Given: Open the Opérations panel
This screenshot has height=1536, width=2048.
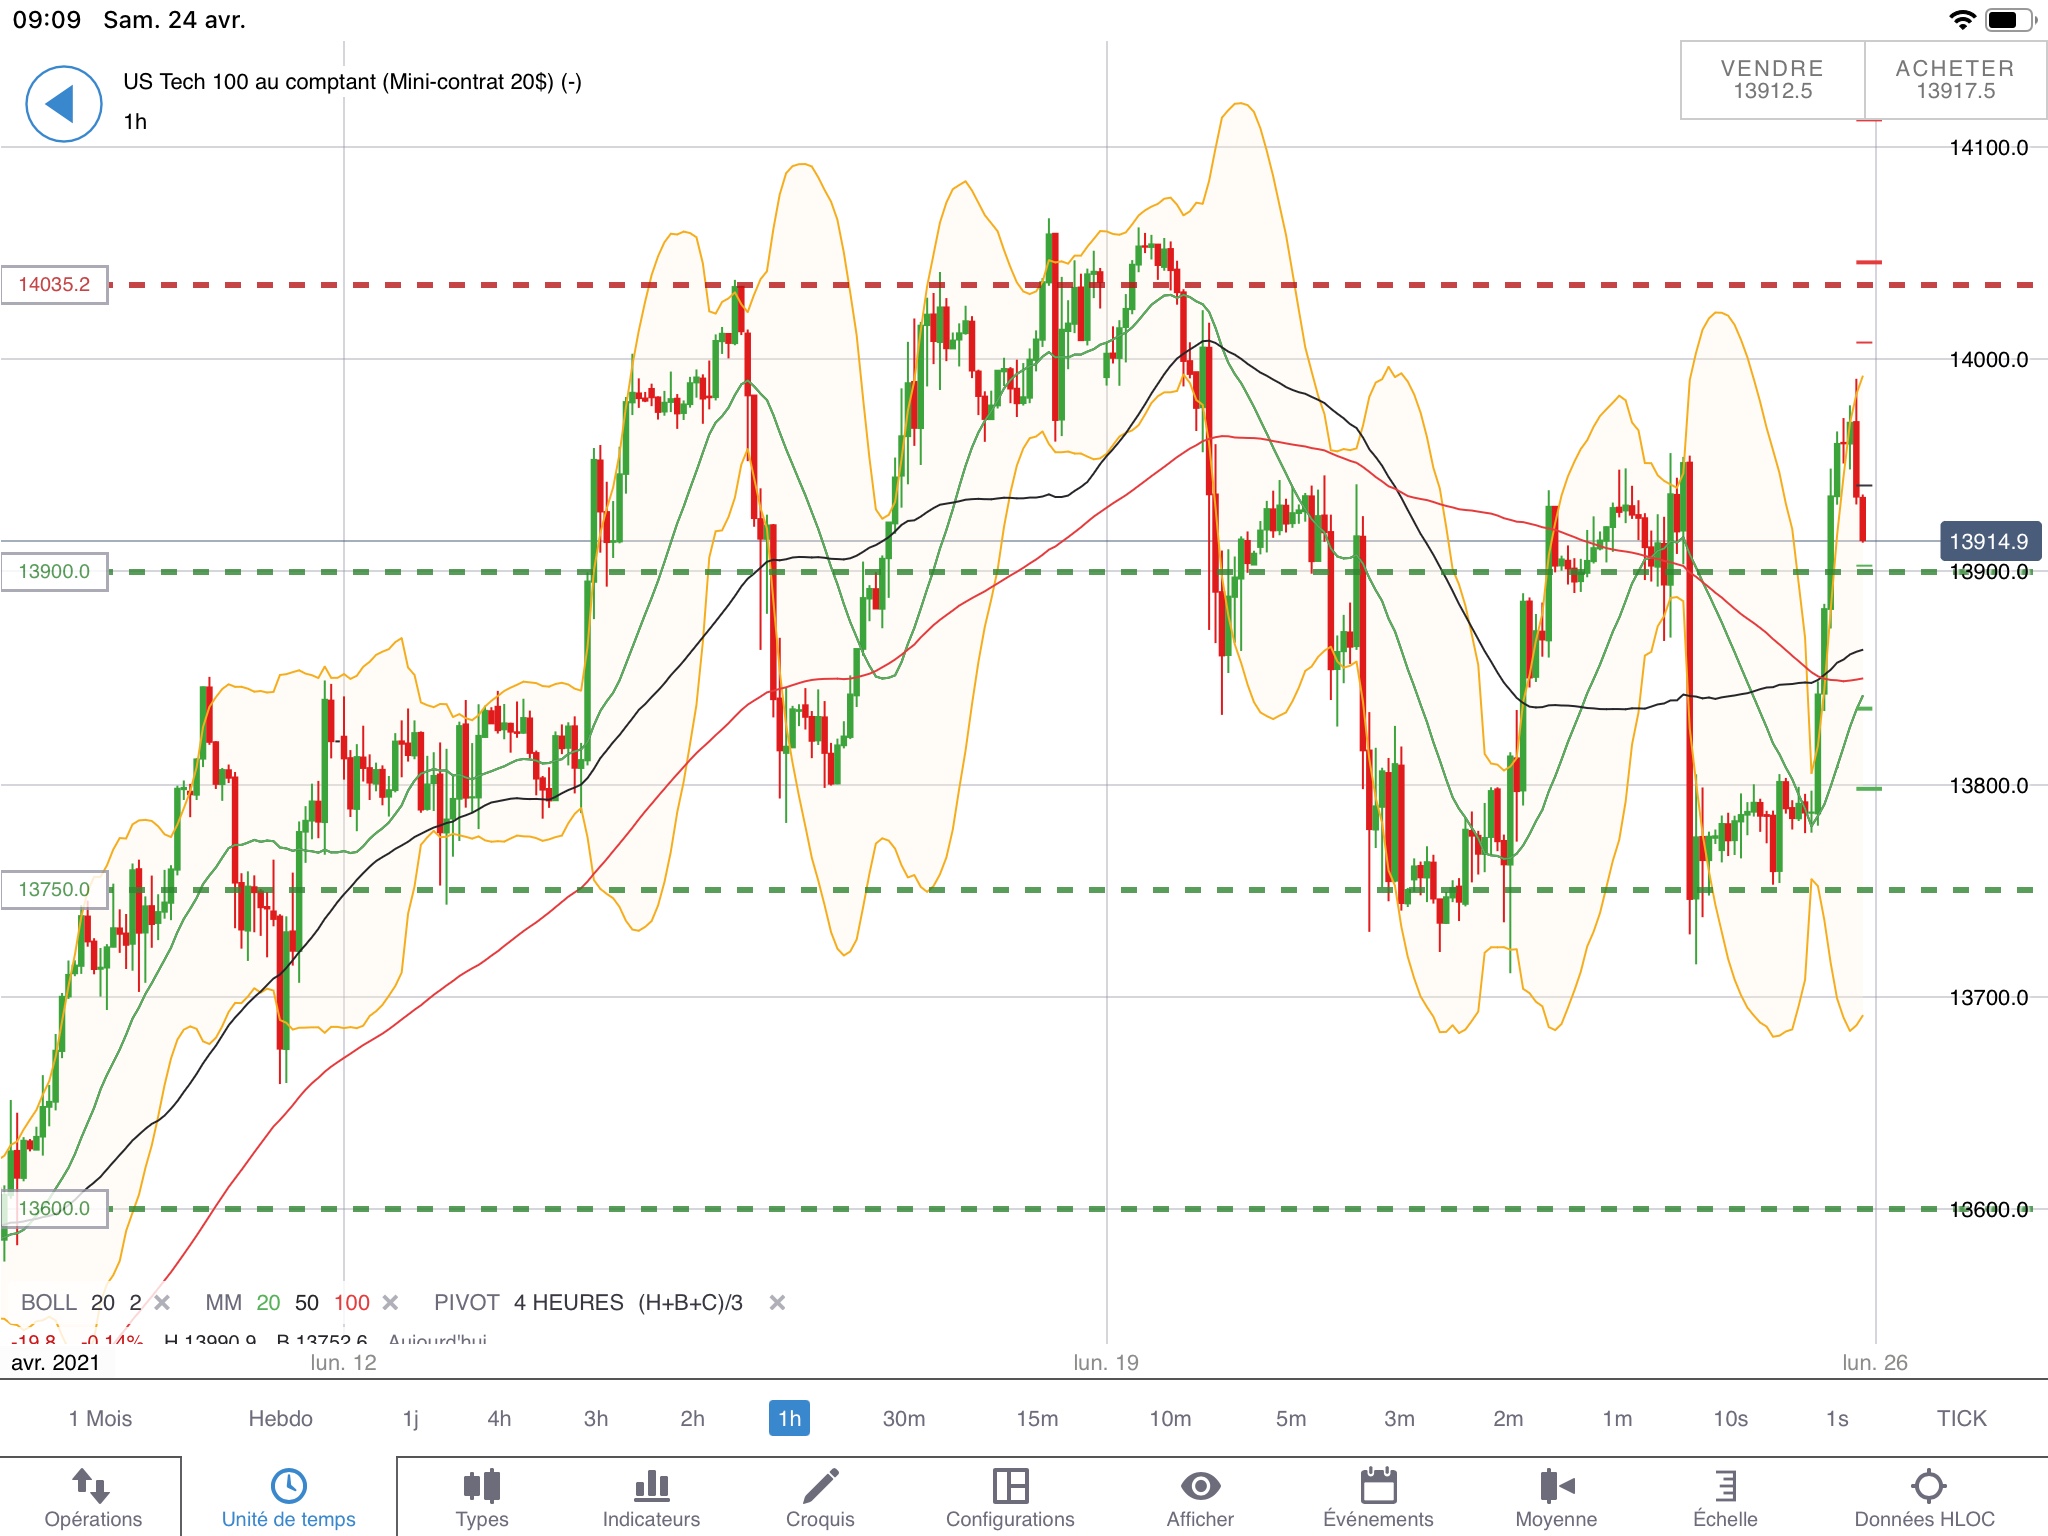Looking at the screenshot, I should tap(92, 1497).
